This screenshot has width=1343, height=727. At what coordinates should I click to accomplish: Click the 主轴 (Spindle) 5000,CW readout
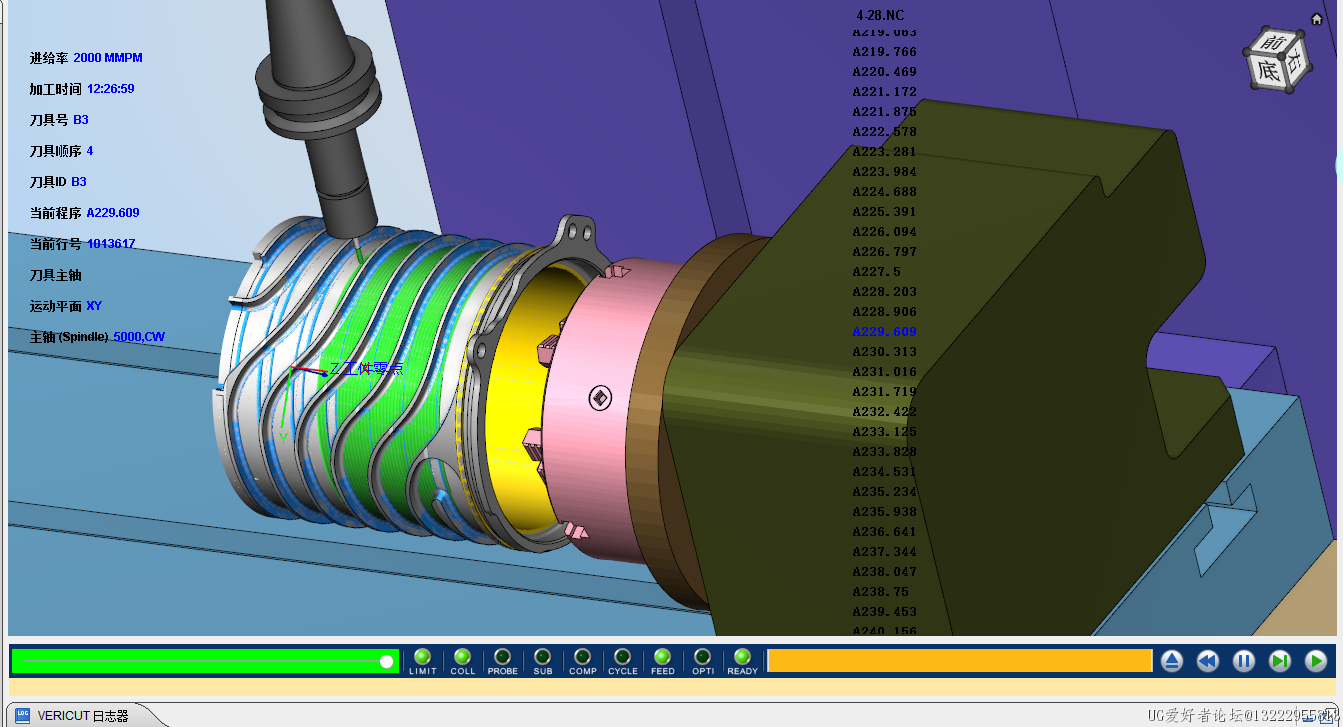point(97,337)
